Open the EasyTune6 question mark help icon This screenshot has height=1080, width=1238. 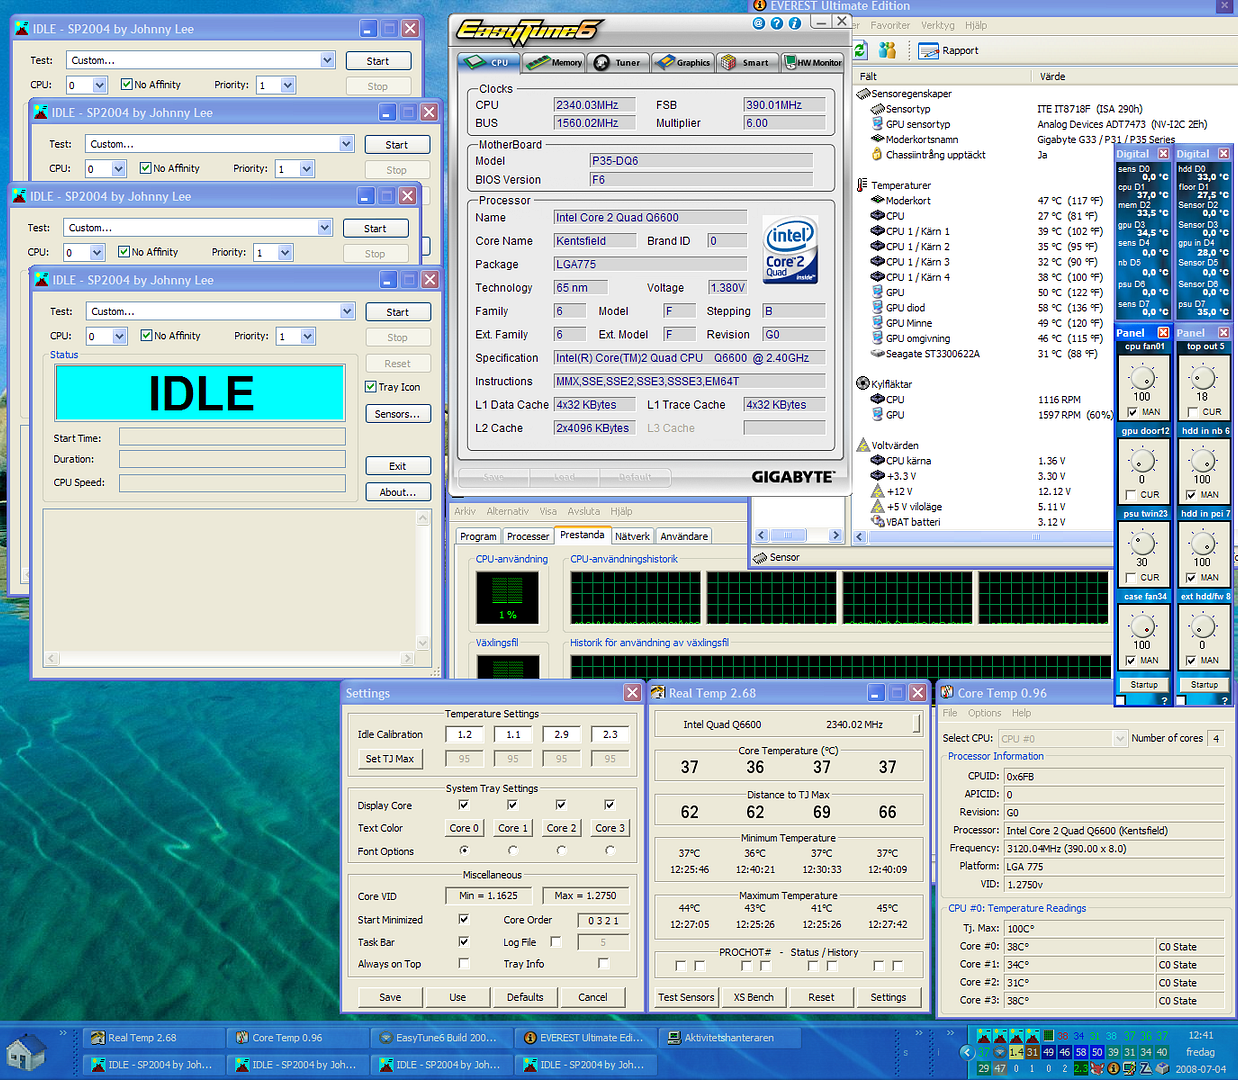point(777,23)
